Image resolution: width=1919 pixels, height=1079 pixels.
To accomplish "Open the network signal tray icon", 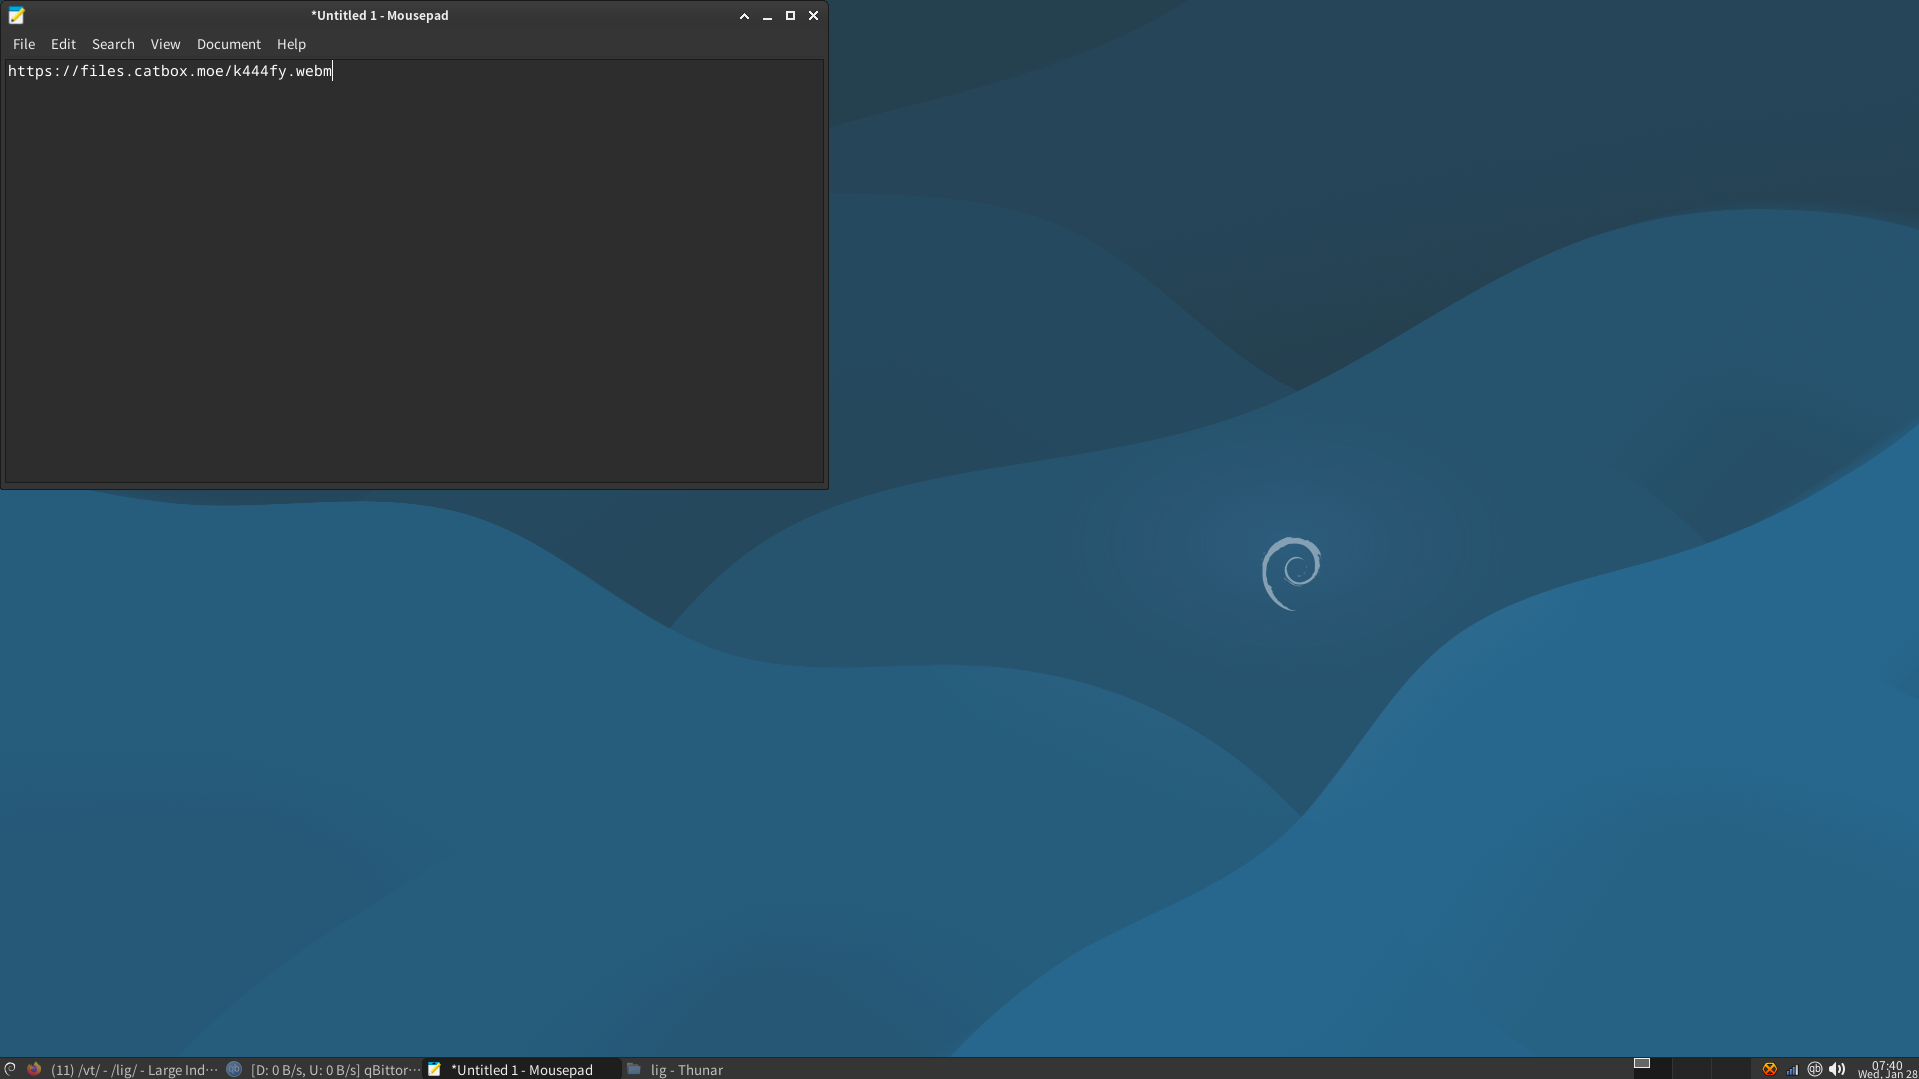I will point(1792,1069).
